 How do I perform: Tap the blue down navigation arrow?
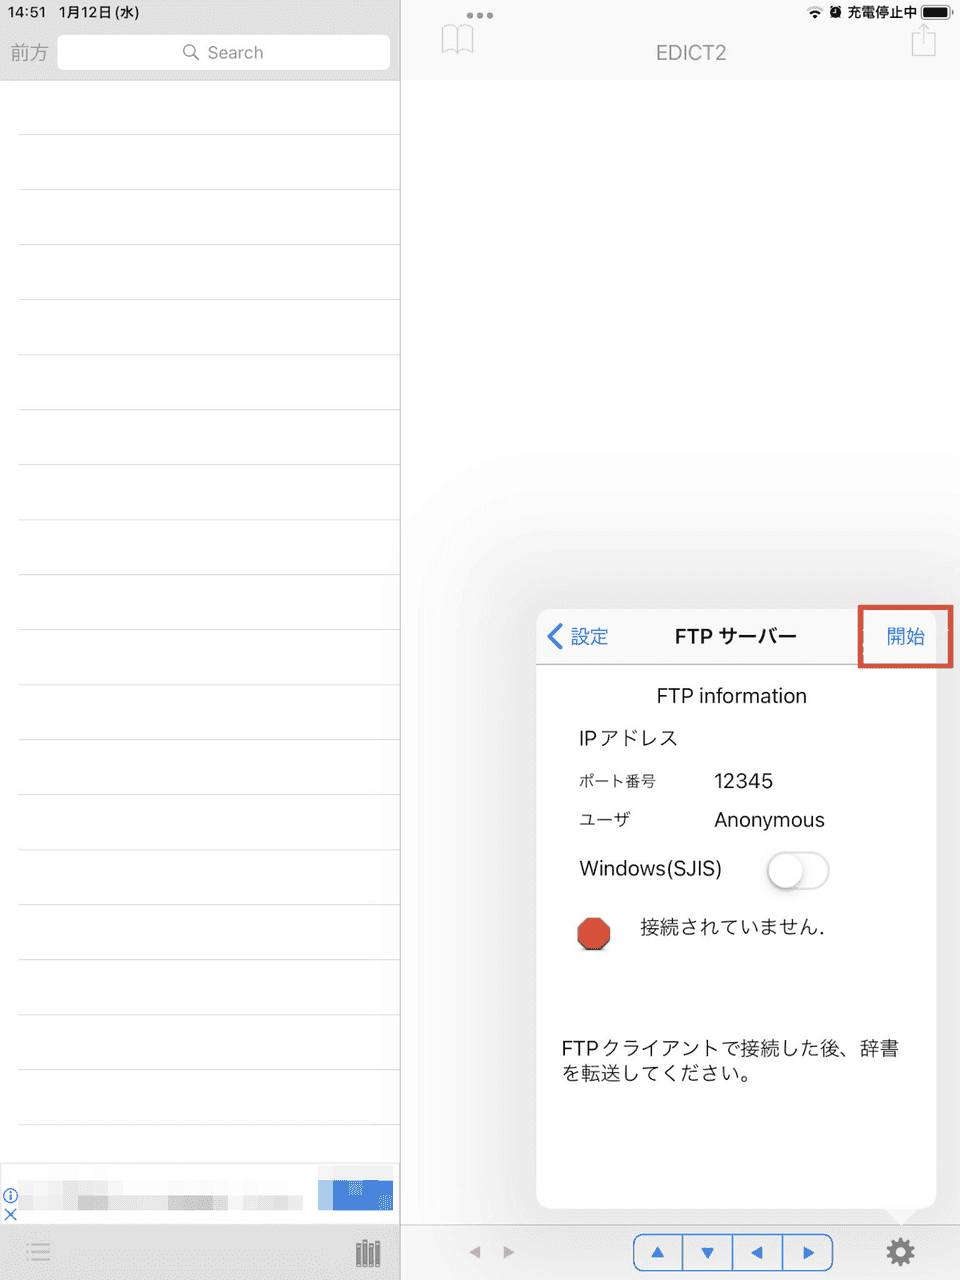point(707,1251)
